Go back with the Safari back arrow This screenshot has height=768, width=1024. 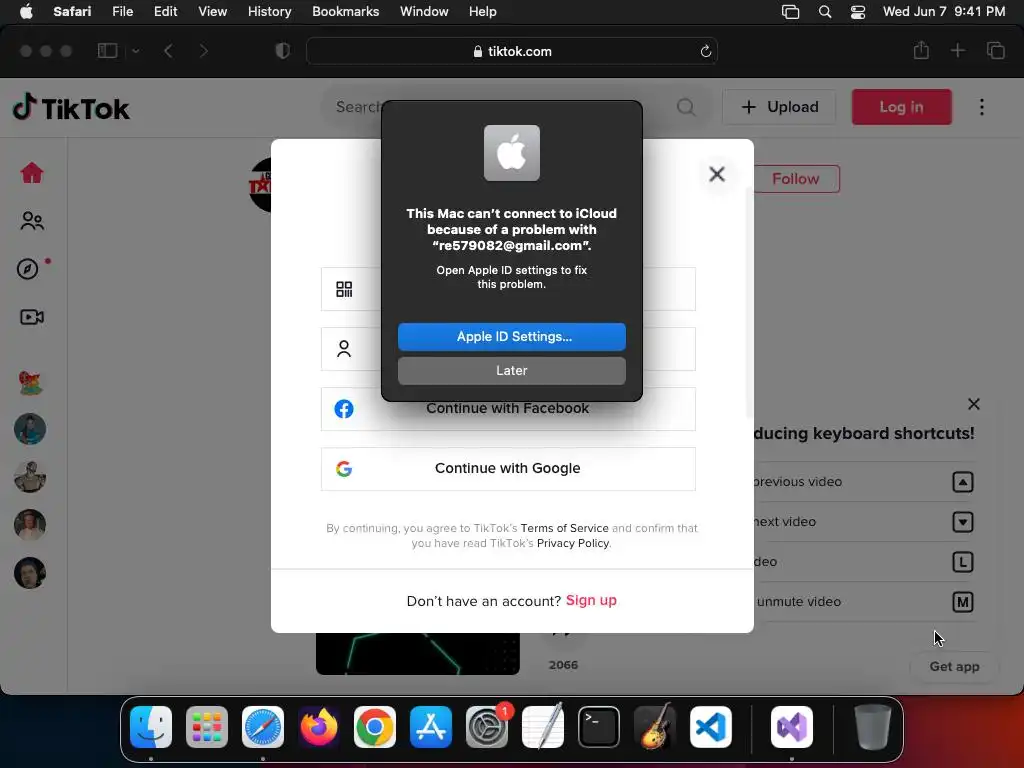point(168,51)
